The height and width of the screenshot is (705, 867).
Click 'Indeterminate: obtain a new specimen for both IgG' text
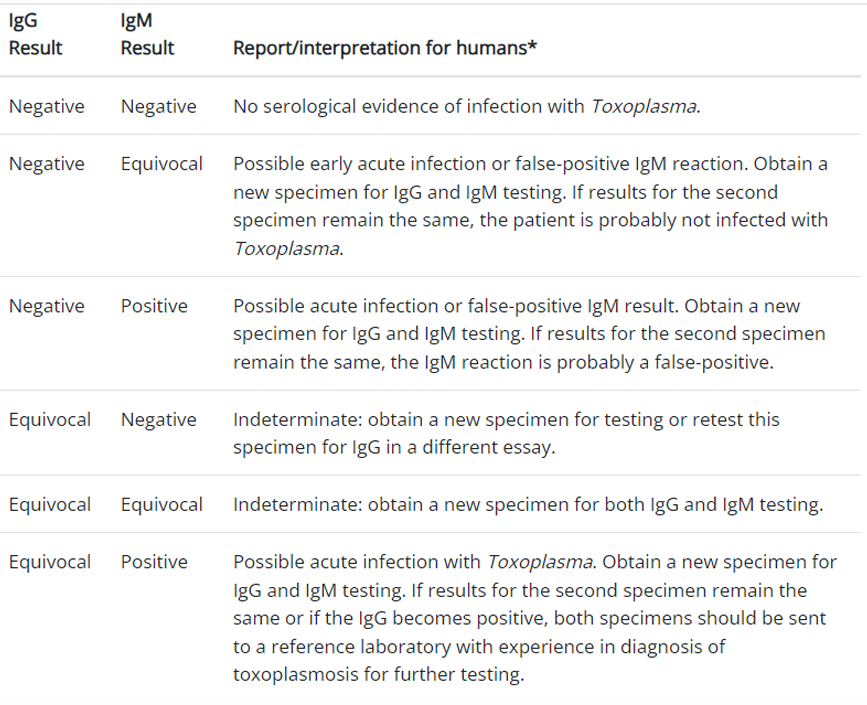[456, 504]
